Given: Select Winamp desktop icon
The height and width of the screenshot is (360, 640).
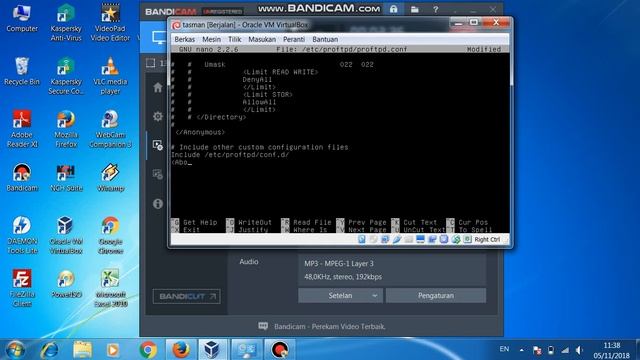Looking at the screenshot, I should [x=110, y=178].
